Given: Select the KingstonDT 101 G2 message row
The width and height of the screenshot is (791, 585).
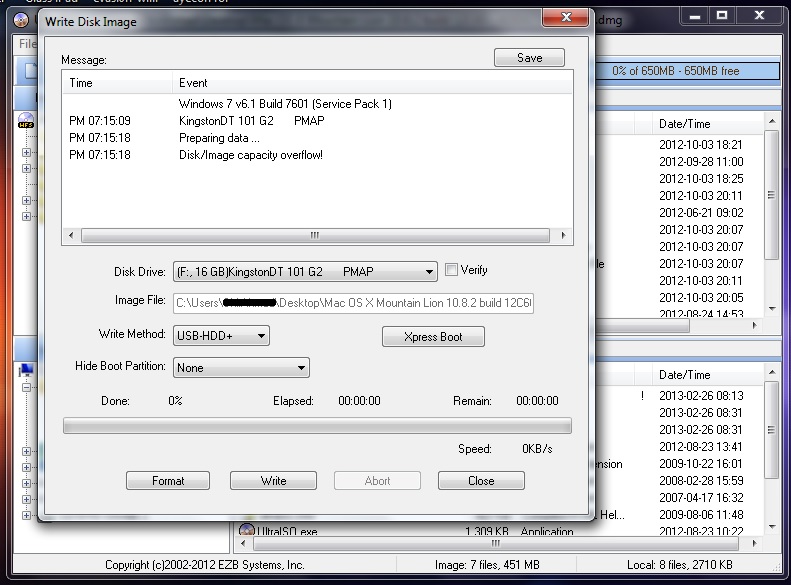Looking at the screenshot, I should pyautogui.click(x=318, y=121).
